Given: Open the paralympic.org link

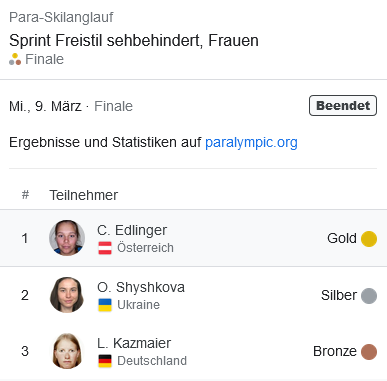Looking at the screenshot, I should pos(251,142).
